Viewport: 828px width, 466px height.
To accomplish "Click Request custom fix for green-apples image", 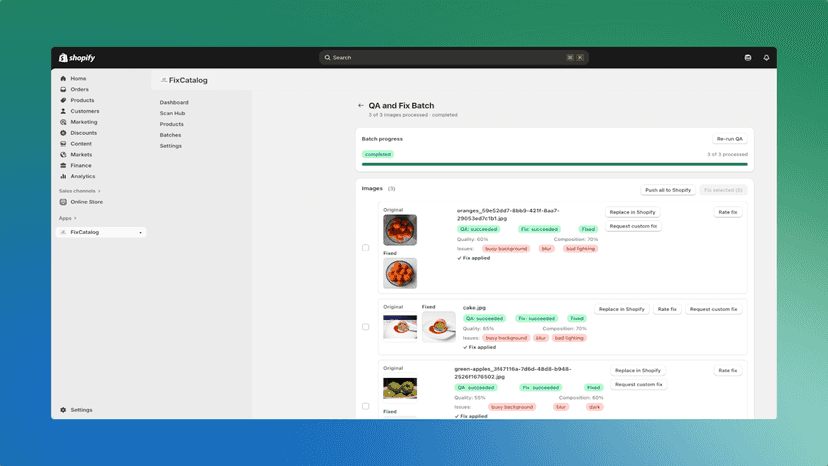I will coord(638,385).
